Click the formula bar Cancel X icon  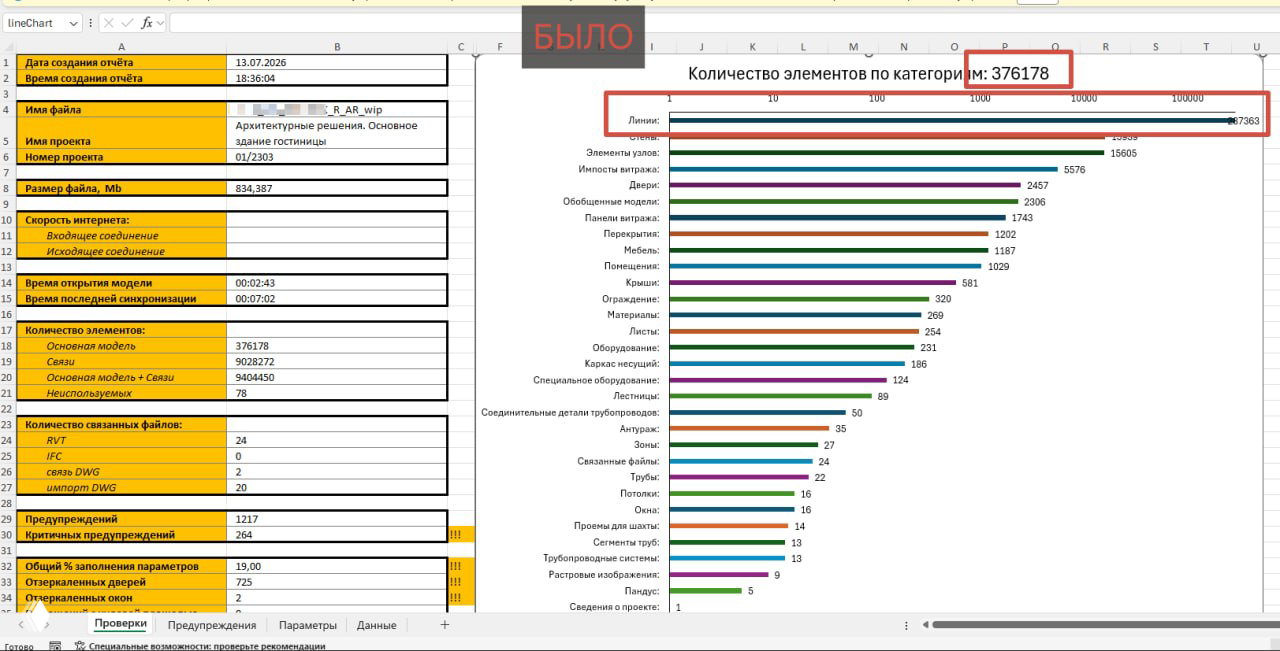109,23
